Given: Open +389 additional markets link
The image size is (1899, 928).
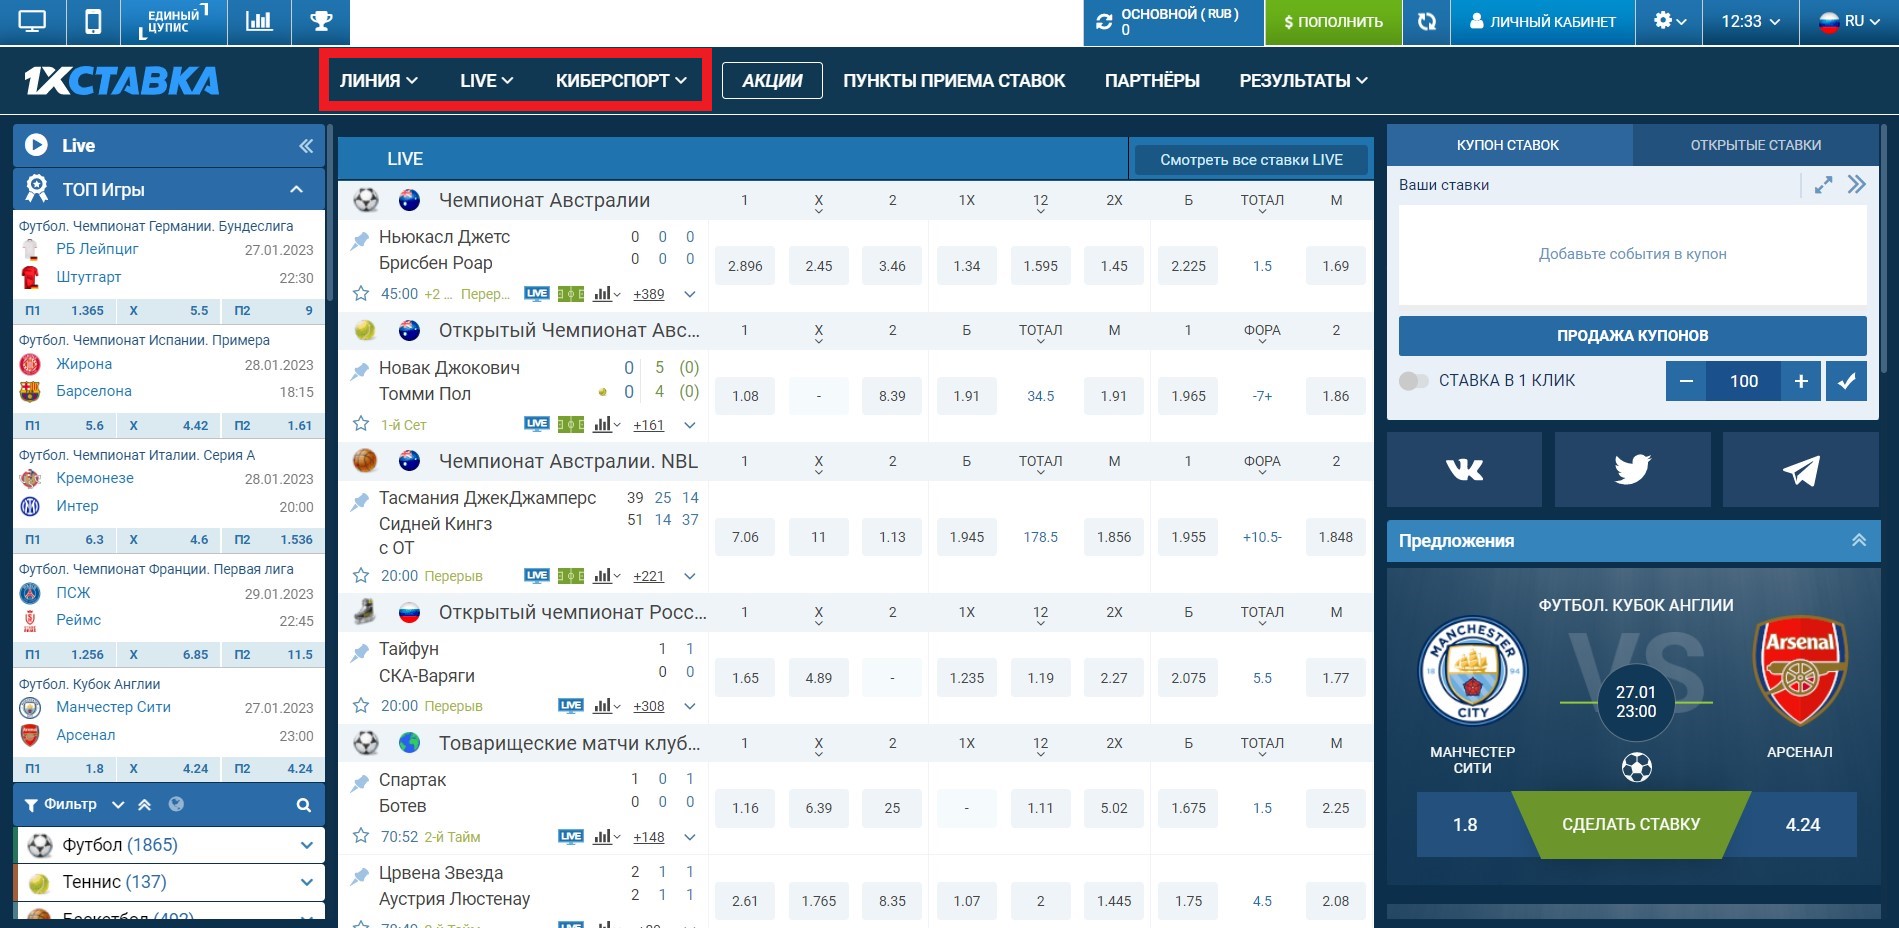Looking at the screenshot, I should [x=648, y=294].
